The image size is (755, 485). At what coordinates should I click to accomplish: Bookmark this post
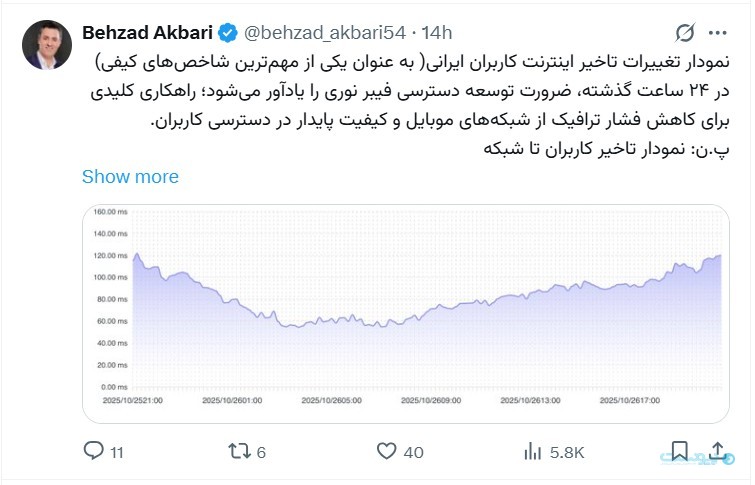click(679, 451)
